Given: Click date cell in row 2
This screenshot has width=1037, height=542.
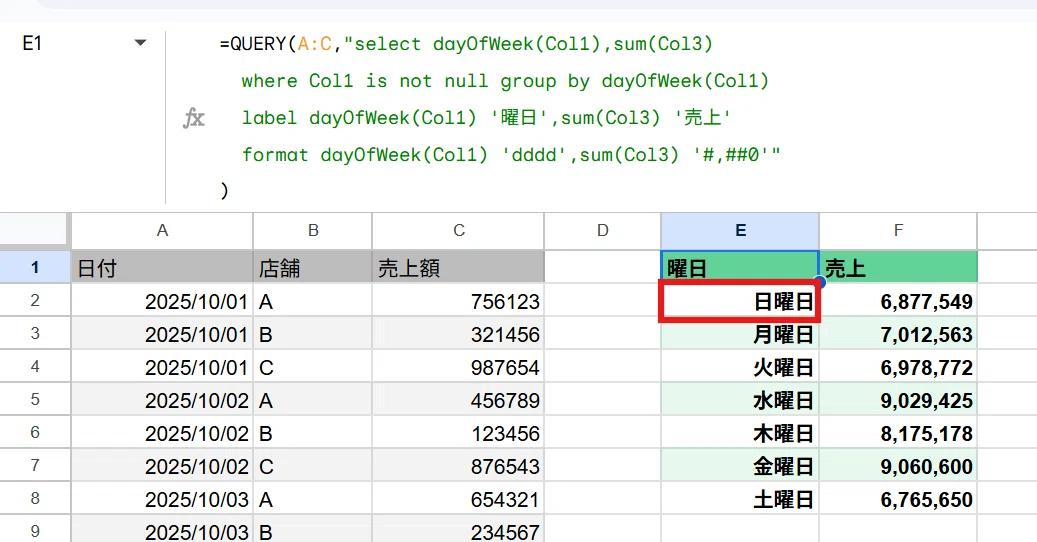Looking at the screenshot, I should point(162,301).
